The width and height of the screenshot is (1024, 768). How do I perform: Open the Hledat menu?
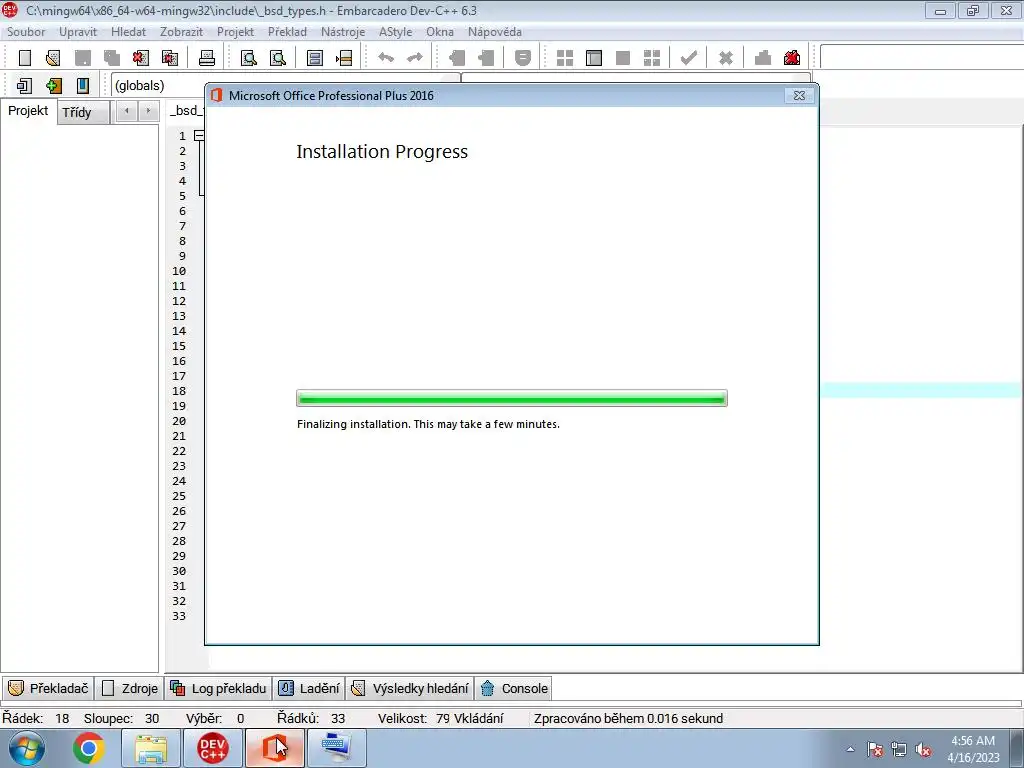pyautogui.click(x=129, y=31)
